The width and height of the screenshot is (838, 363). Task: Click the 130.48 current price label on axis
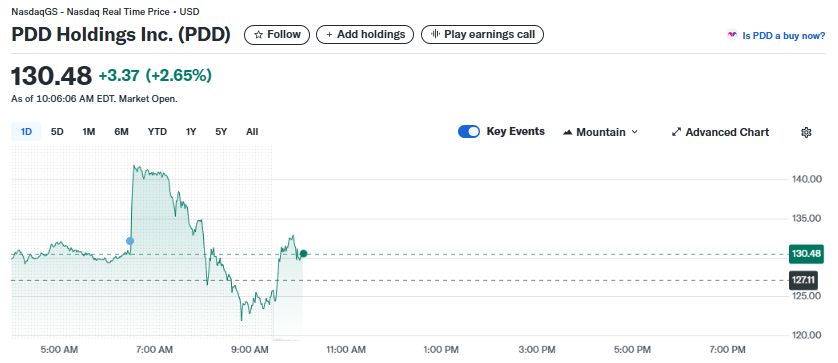[806, 253]
